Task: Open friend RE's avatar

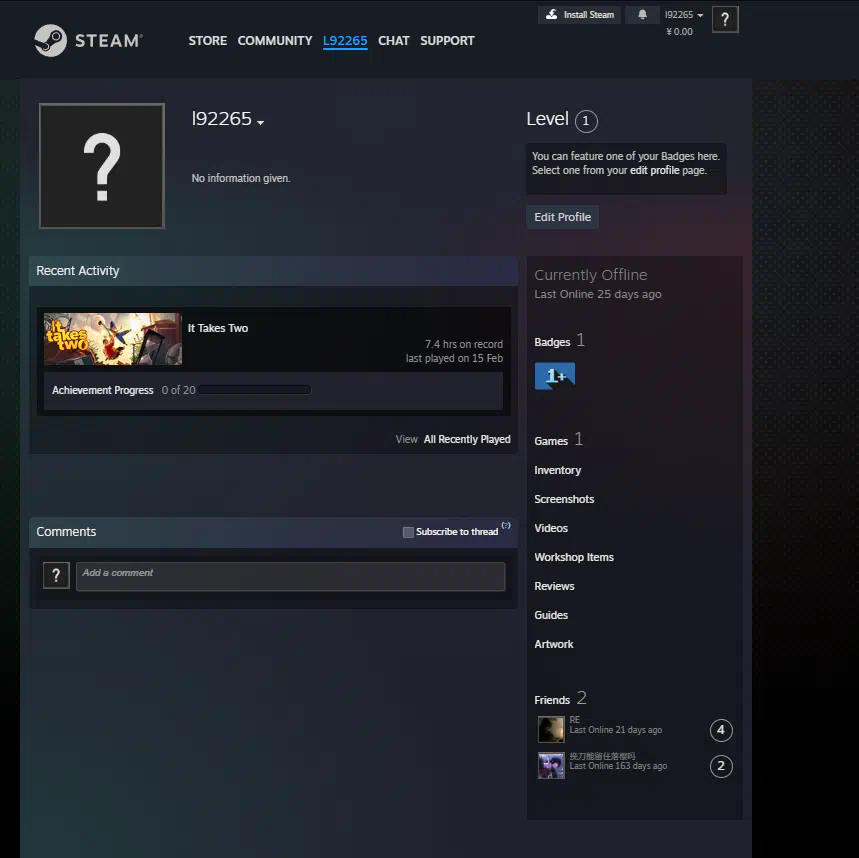Action: tap(551, 729)
